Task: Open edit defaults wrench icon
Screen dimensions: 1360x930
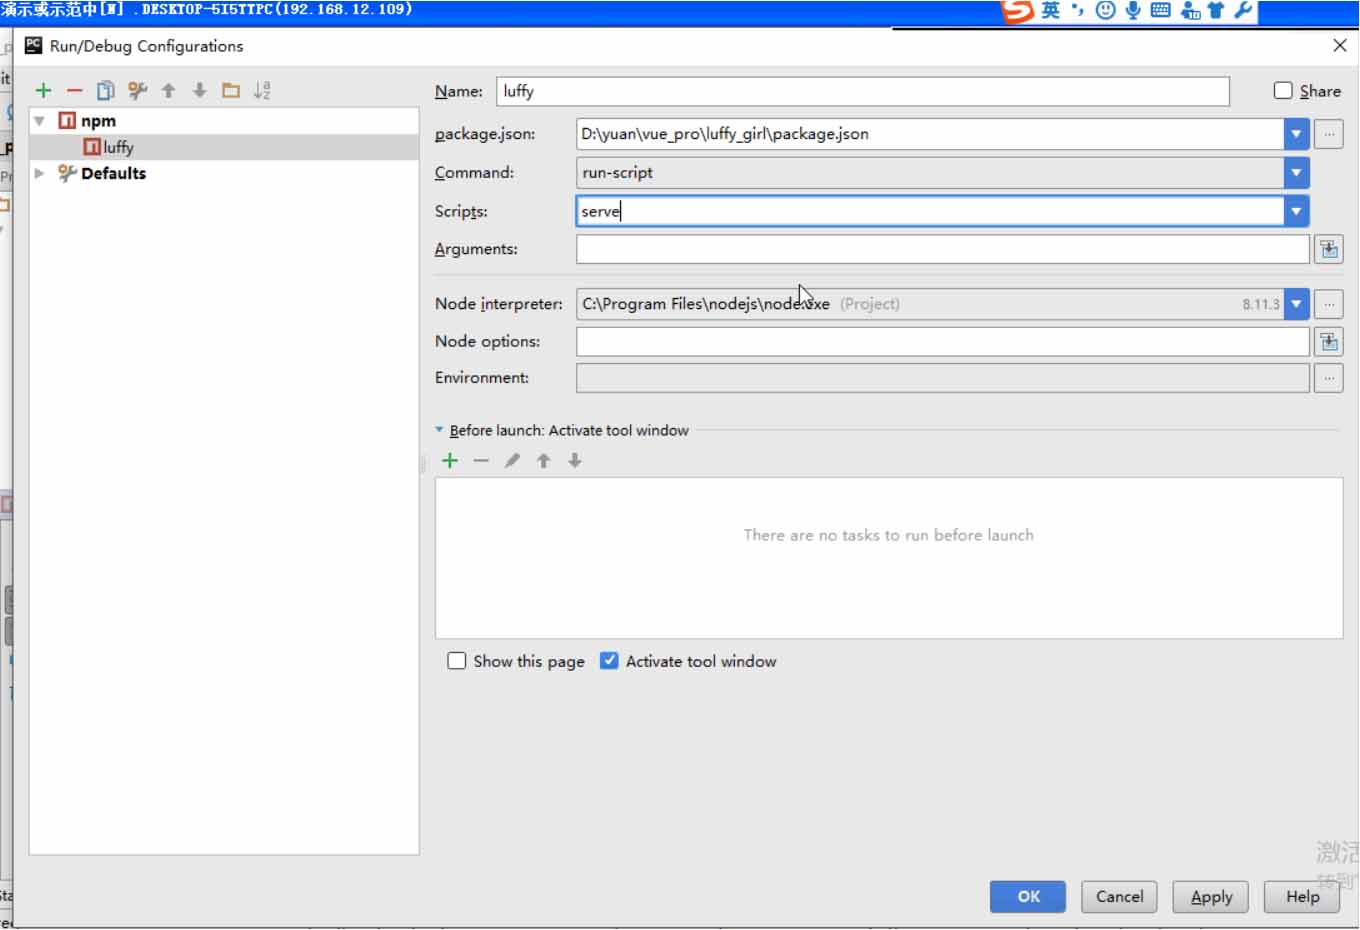Action: (x=137, y=91)
